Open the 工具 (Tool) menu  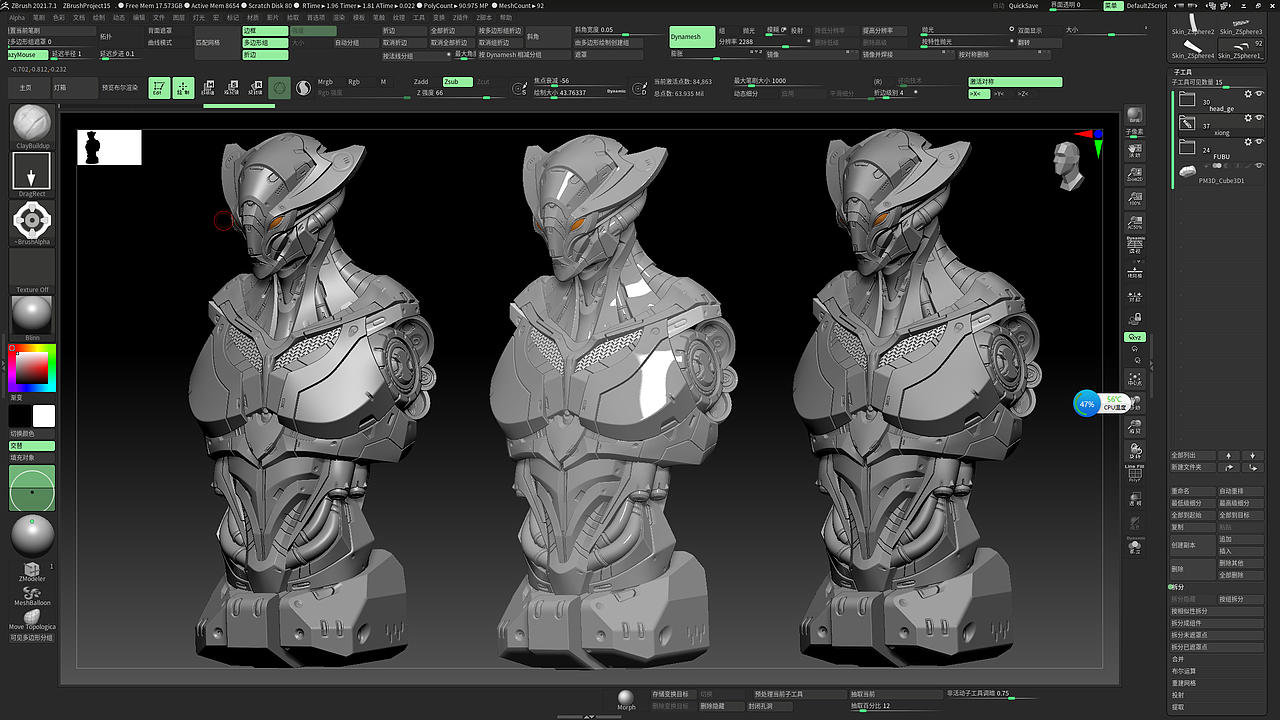(419, 17)
